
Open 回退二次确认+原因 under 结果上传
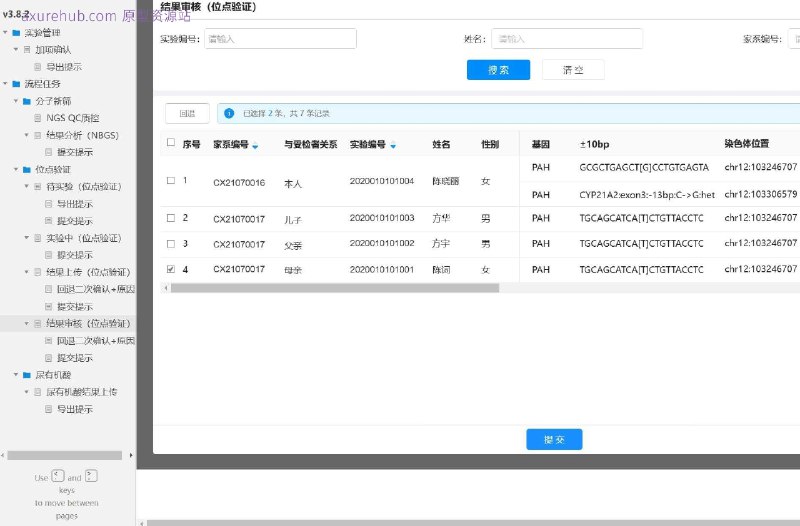[x=95, y=289]
